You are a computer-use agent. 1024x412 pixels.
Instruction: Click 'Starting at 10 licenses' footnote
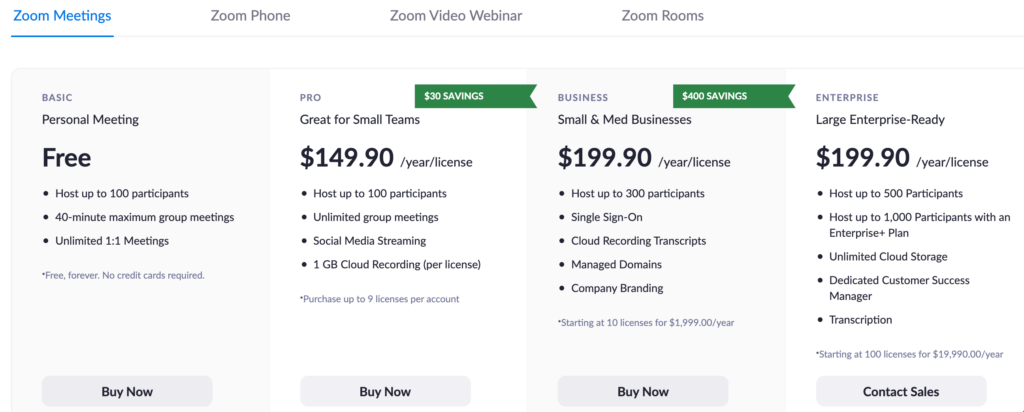tap(647, 323)
